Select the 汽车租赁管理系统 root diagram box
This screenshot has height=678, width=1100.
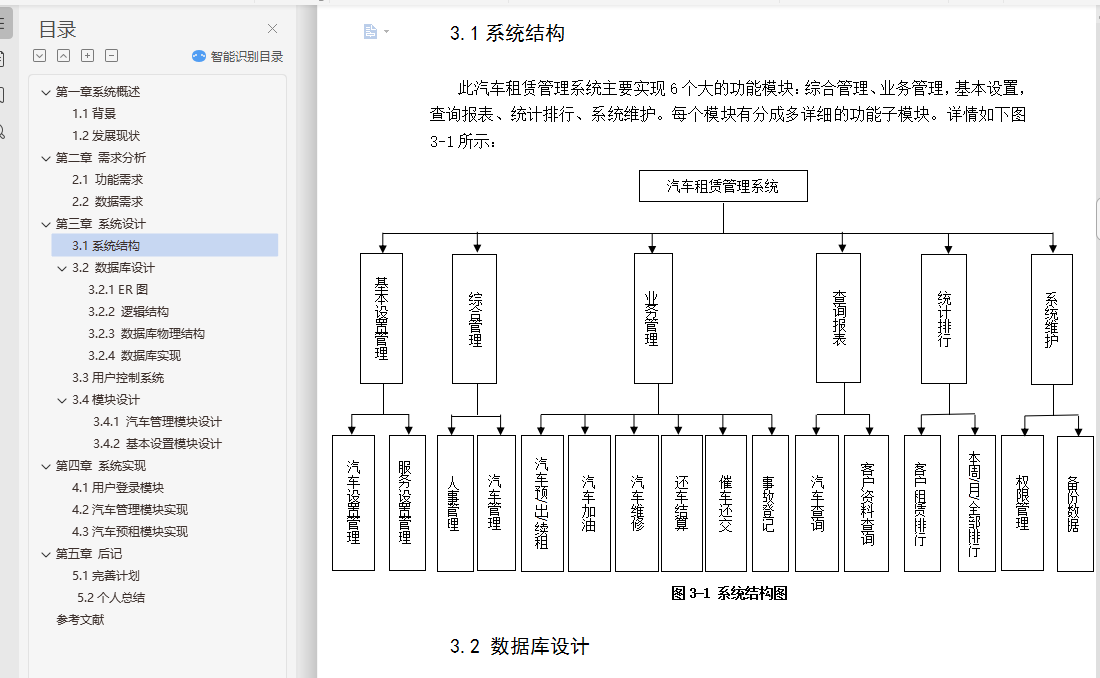coord(723,186)
